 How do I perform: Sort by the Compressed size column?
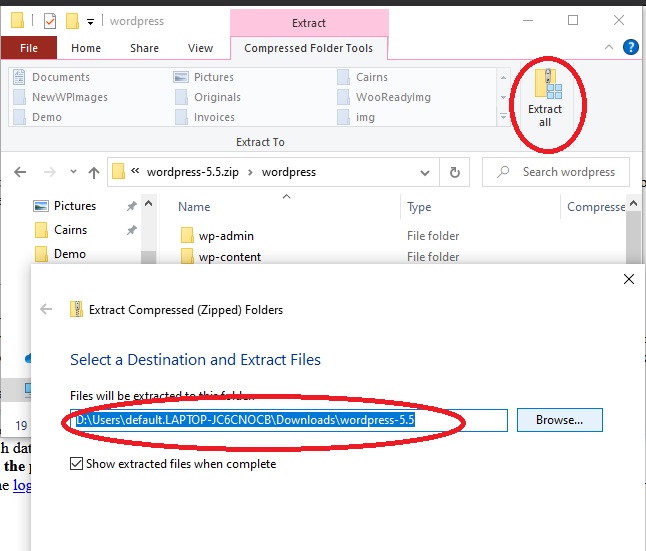click(x=596, y=206)
